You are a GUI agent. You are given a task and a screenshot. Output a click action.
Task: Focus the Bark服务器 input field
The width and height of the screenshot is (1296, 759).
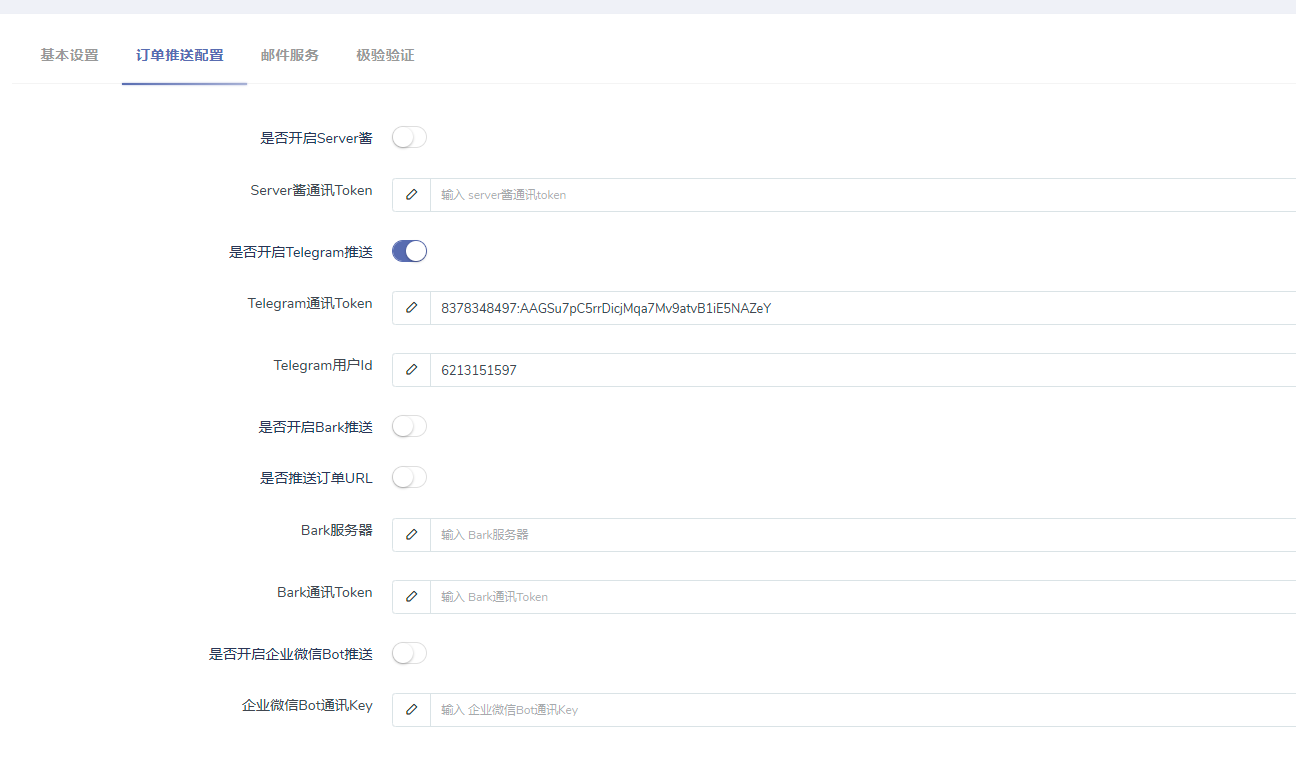coord(863,535)
